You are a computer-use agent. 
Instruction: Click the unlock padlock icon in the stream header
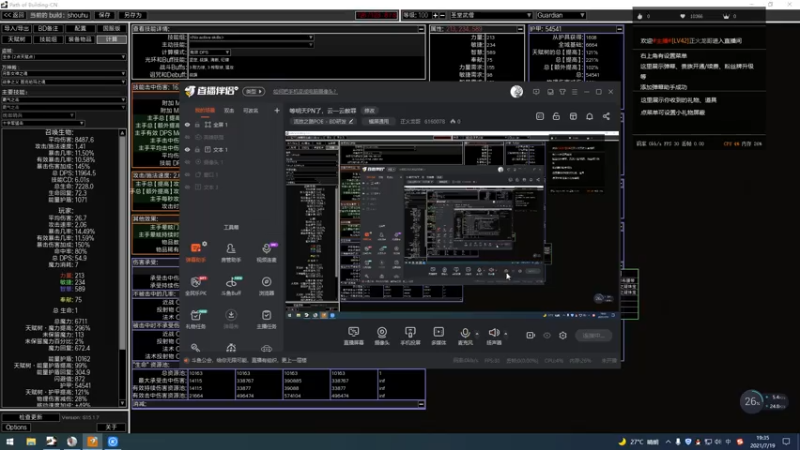point(556,116)
